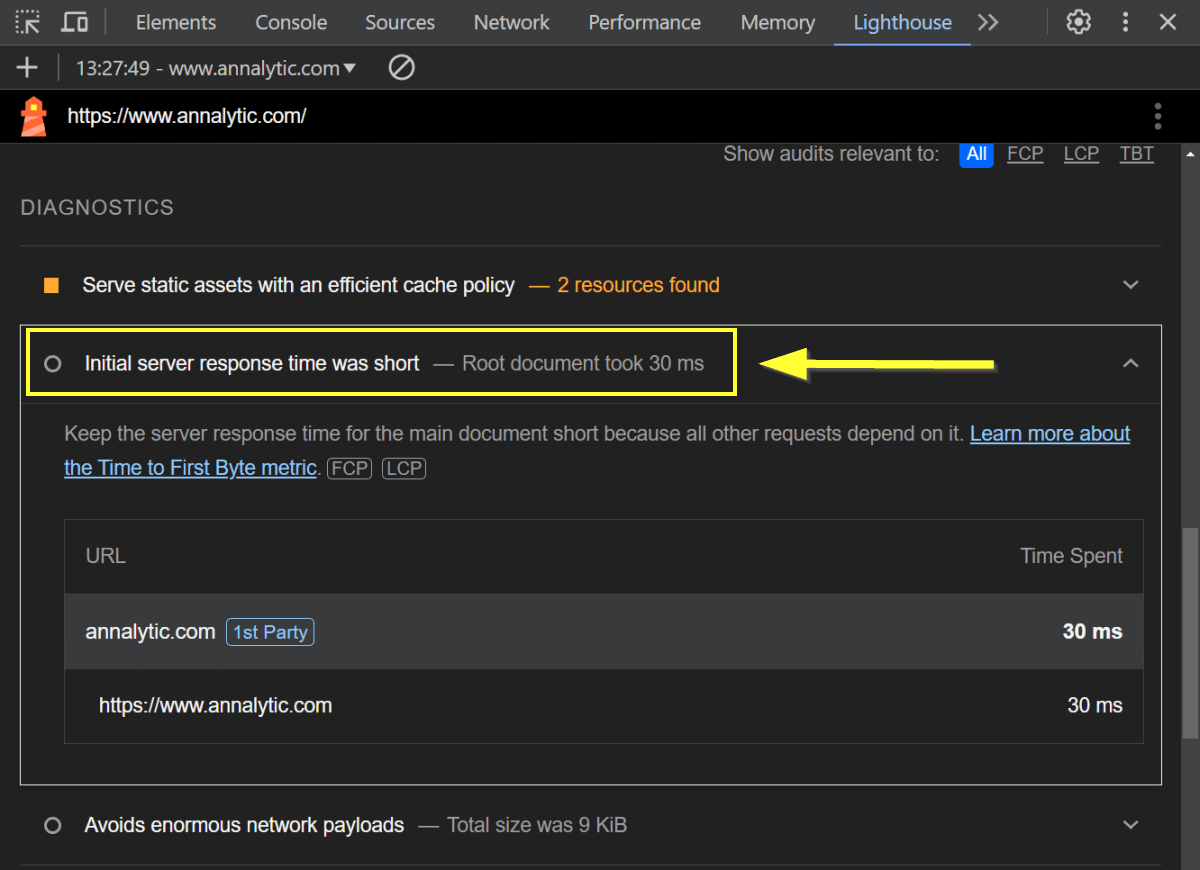Click the Time Spent column header
Viewport: 1200px width, 870px height.
(1071, 556)
